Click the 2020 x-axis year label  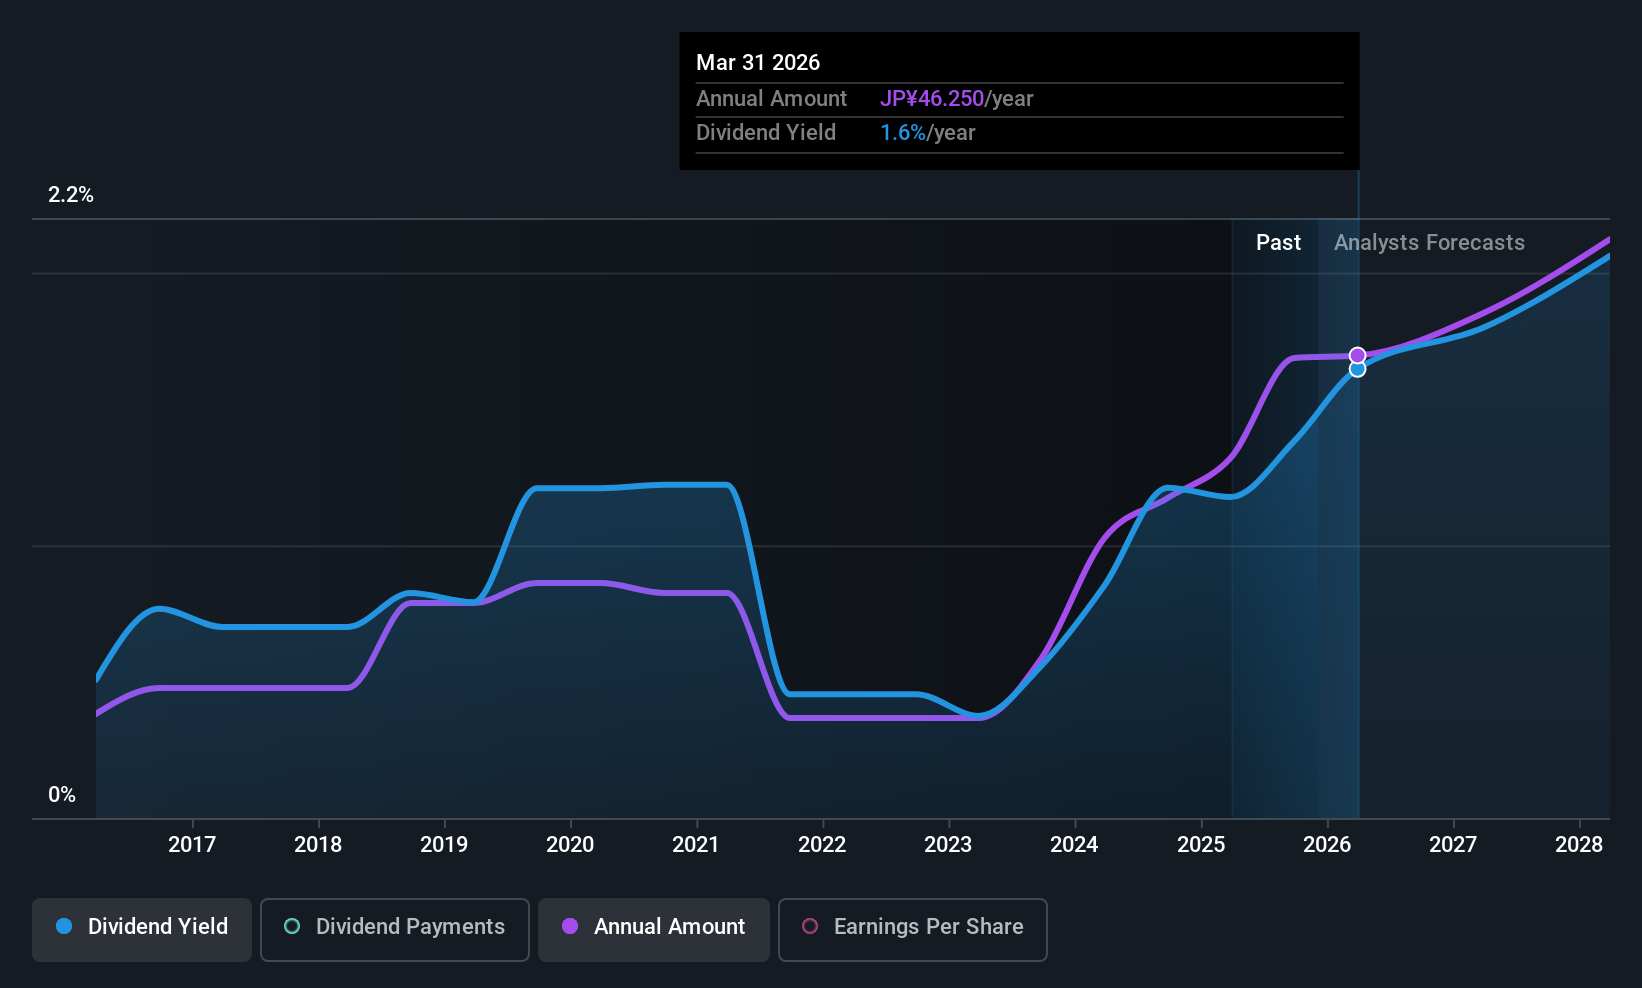(570, 845)
